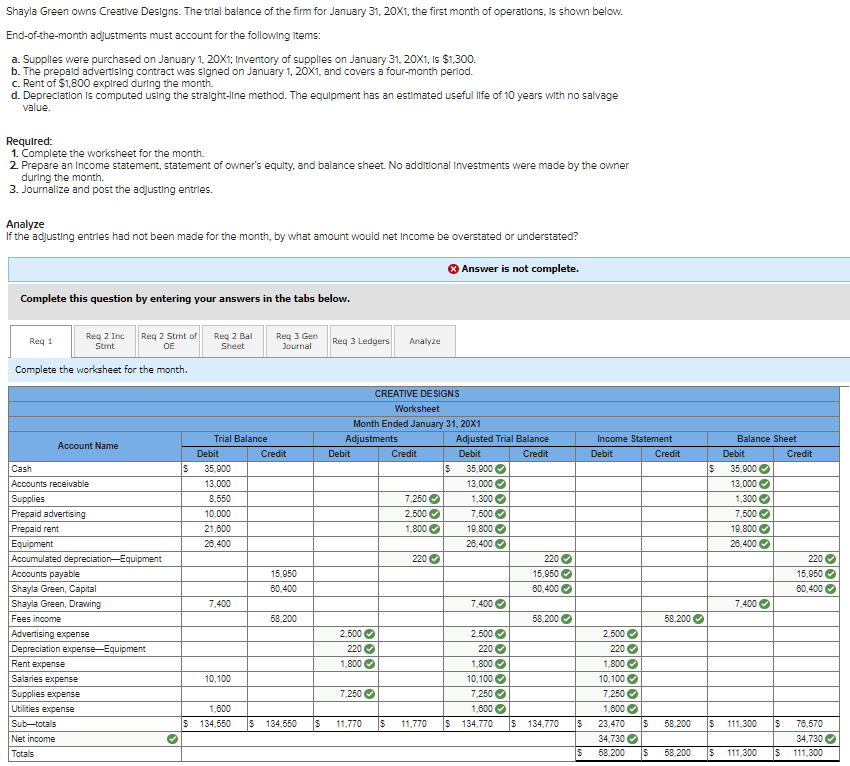Click Prepaid rent adjusted debit 19,800

tap(476, 529)
